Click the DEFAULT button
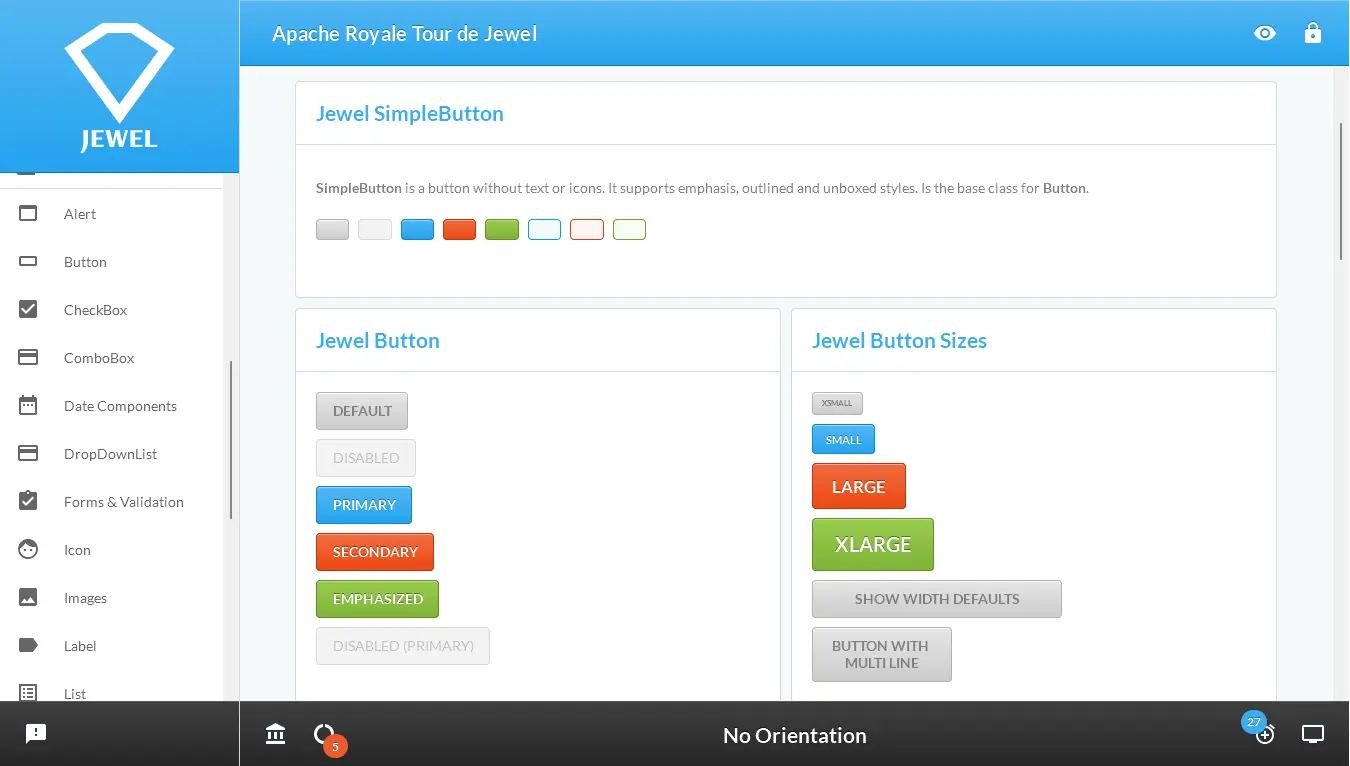1350x766 pixels. tap(362, 411)
